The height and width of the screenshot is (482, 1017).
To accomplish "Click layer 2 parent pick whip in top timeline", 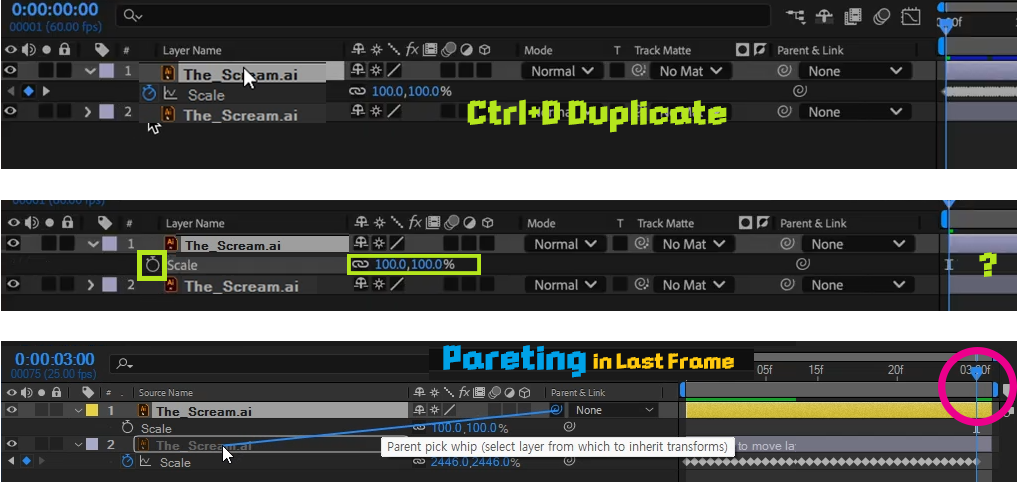I will coord(785,112).
